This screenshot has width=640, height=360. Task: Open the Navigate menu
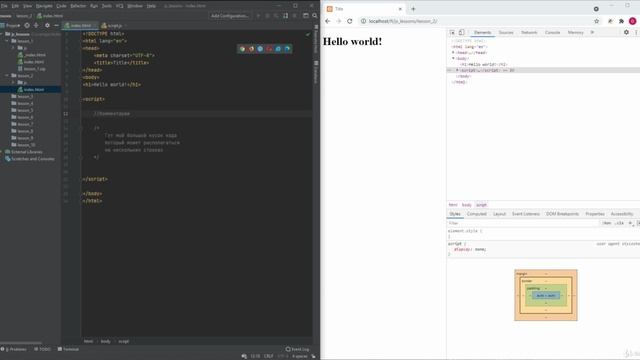44,6
